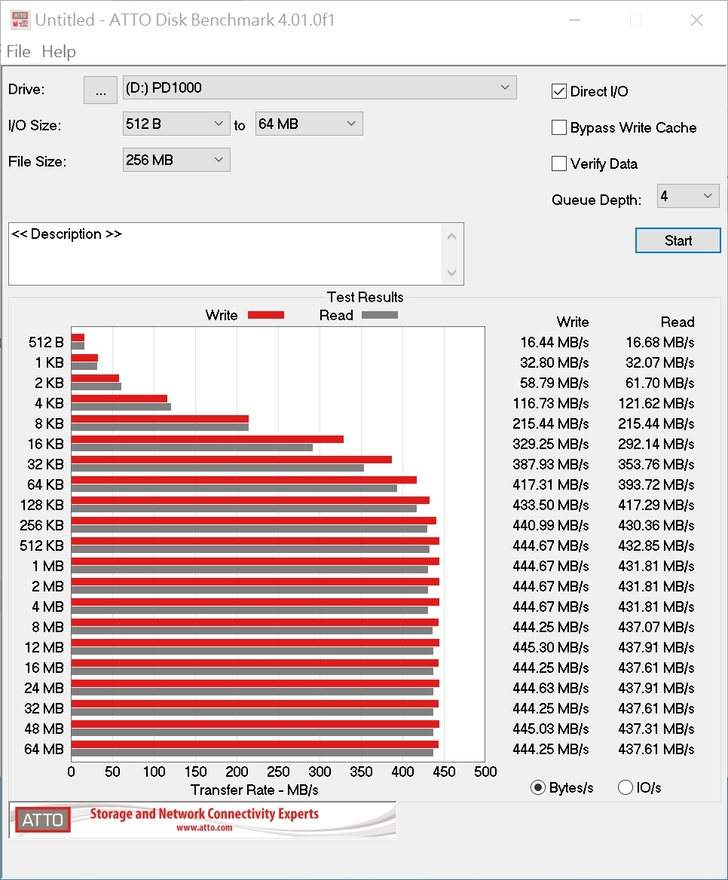
Task: Click the ATTO logo in bottom banner
Action: (42, 820)
